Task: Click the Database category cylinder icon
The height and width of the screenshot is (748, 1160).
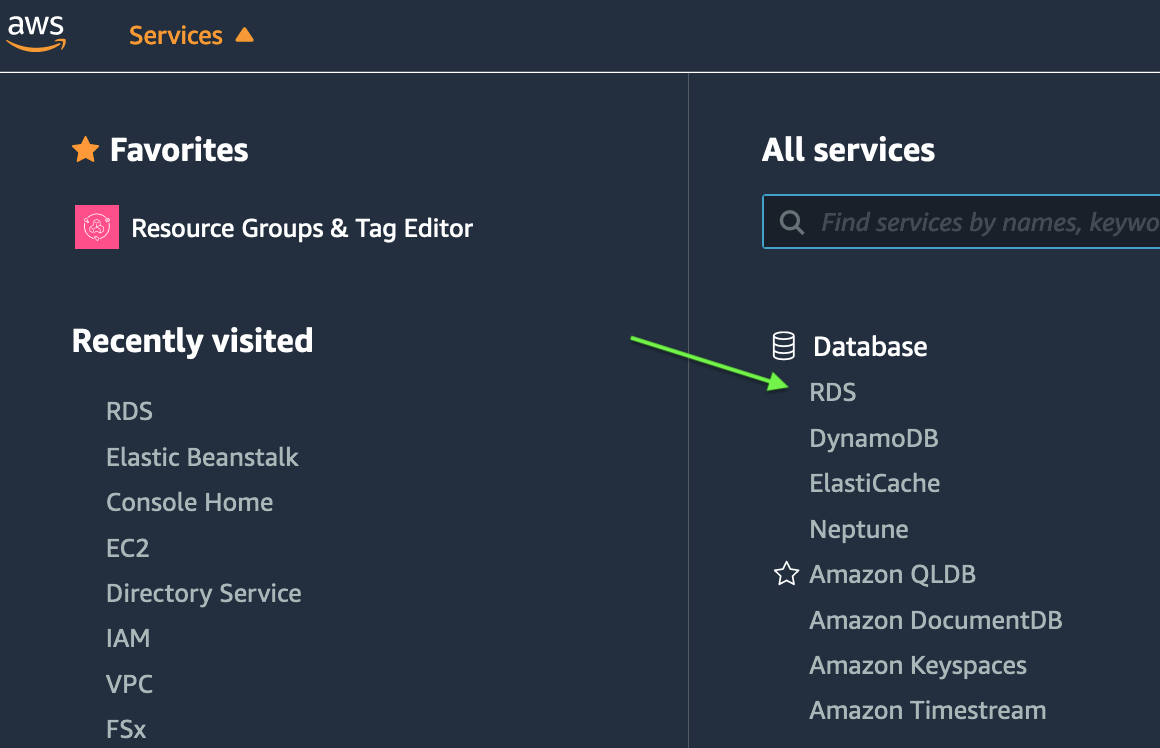Action: [784, 347]
